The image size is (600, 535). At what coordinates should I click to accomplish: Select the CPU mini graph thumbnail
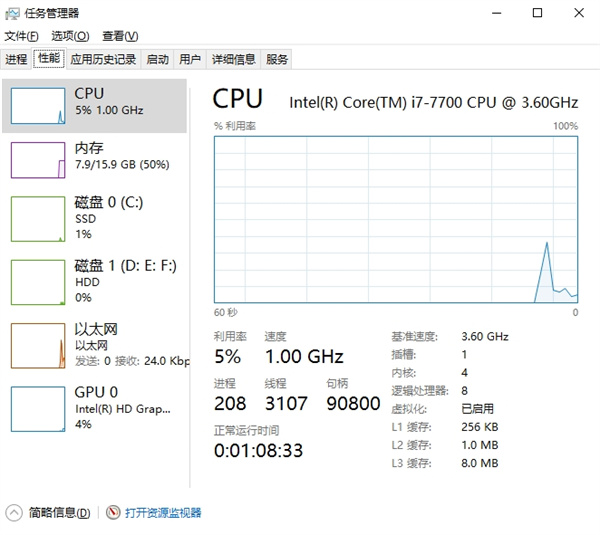click(37, 105)
